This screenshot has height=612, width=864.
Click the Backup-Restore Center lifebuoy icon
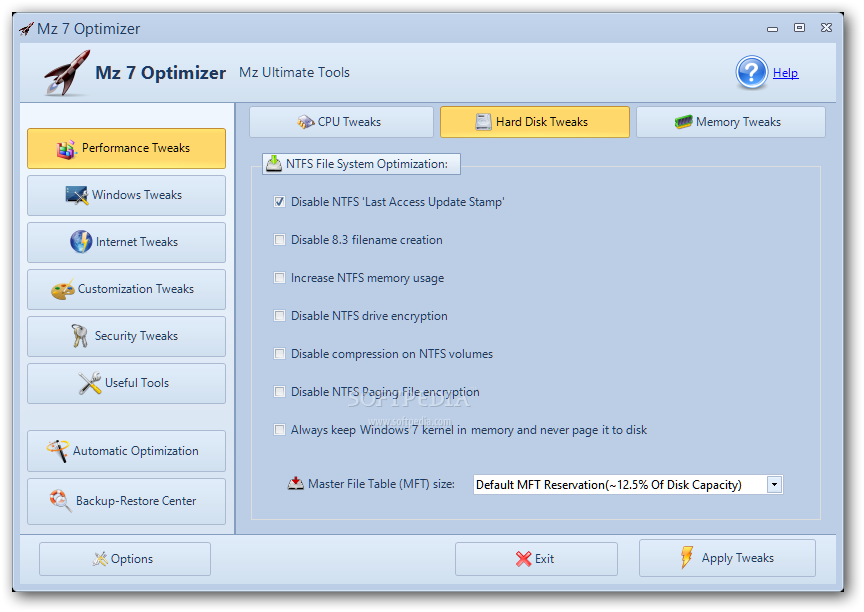coord(60,501)
